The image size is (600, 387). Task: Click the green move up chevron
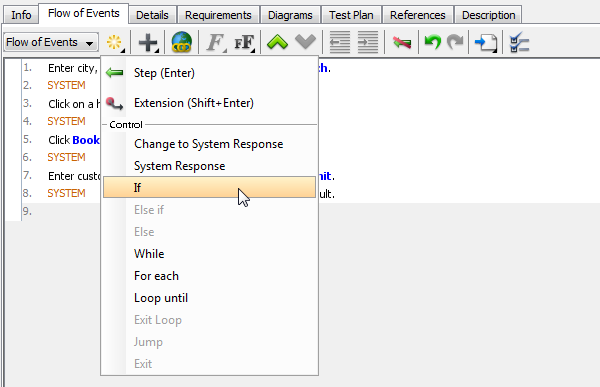277,42
